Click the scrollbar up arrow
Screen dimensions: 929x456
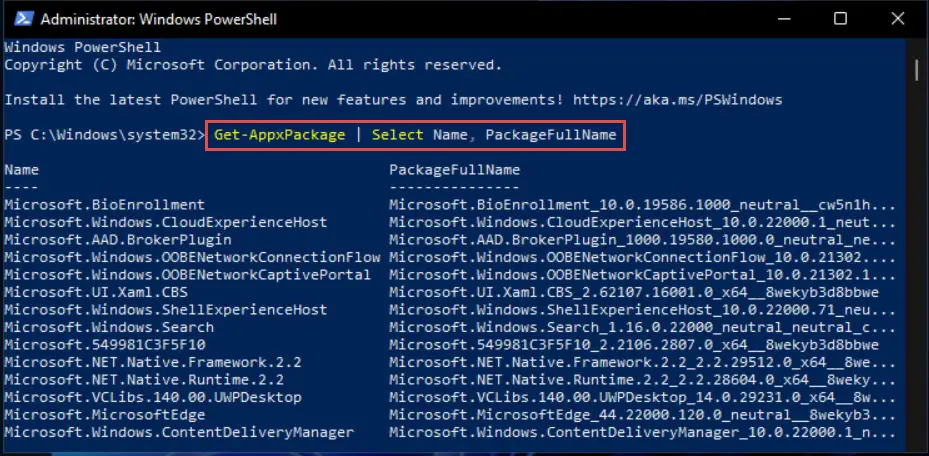tap(918, 46)
